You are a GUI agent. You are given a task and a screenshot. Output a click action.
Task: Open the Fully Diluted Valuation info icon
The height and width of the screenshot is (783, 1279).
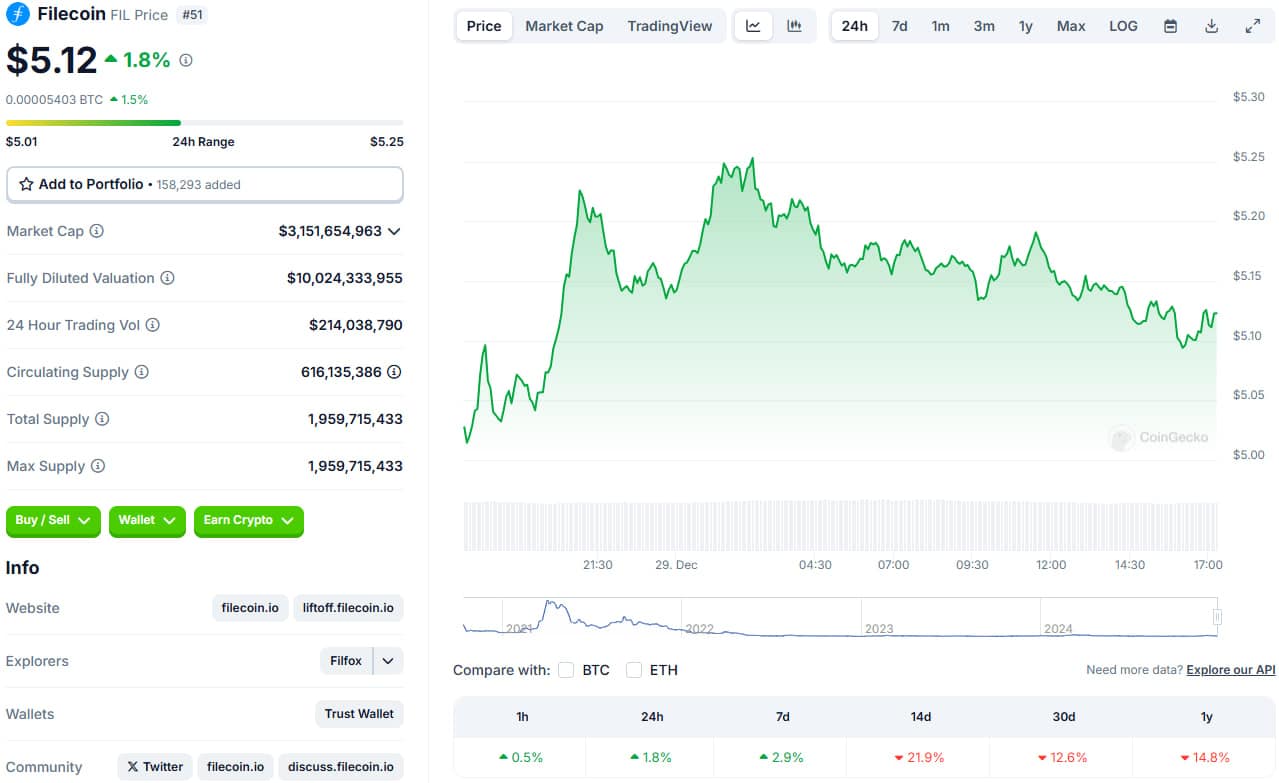[168, 278]
